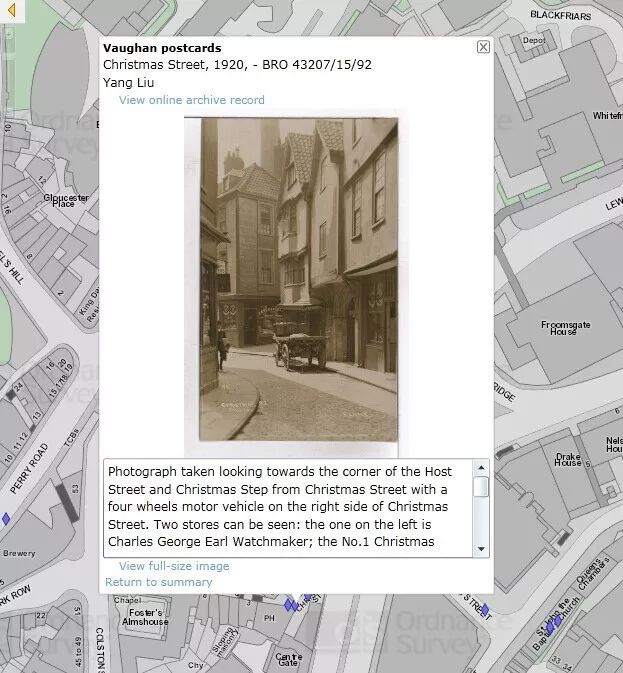
Task: Select the purple marker near St John the Baptist Church
Action: point(554,623)
